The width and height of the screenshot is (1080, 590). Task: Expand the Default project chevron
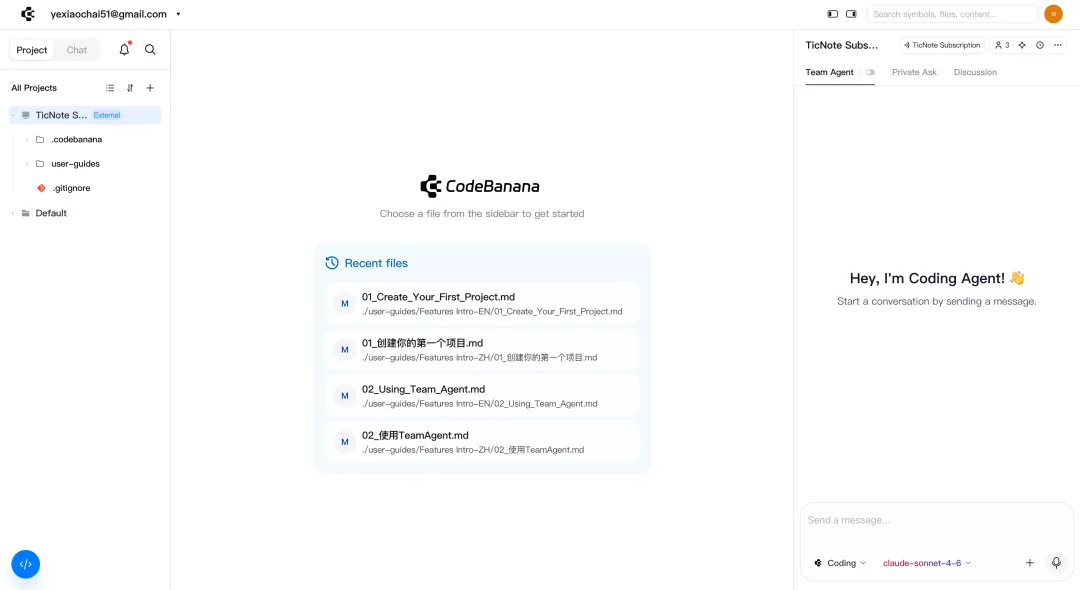click(13, 213)
